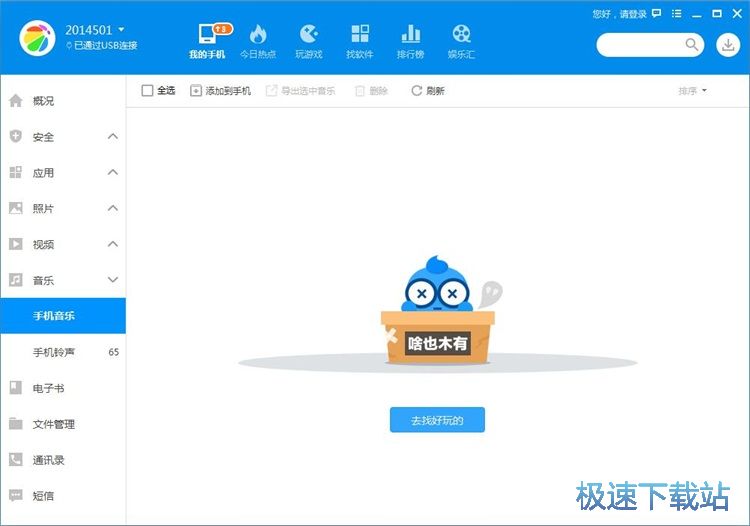This screenshot has width=750, height=526.
Task: Click the 通讯录 phone icon
Action: pos(16,460)
